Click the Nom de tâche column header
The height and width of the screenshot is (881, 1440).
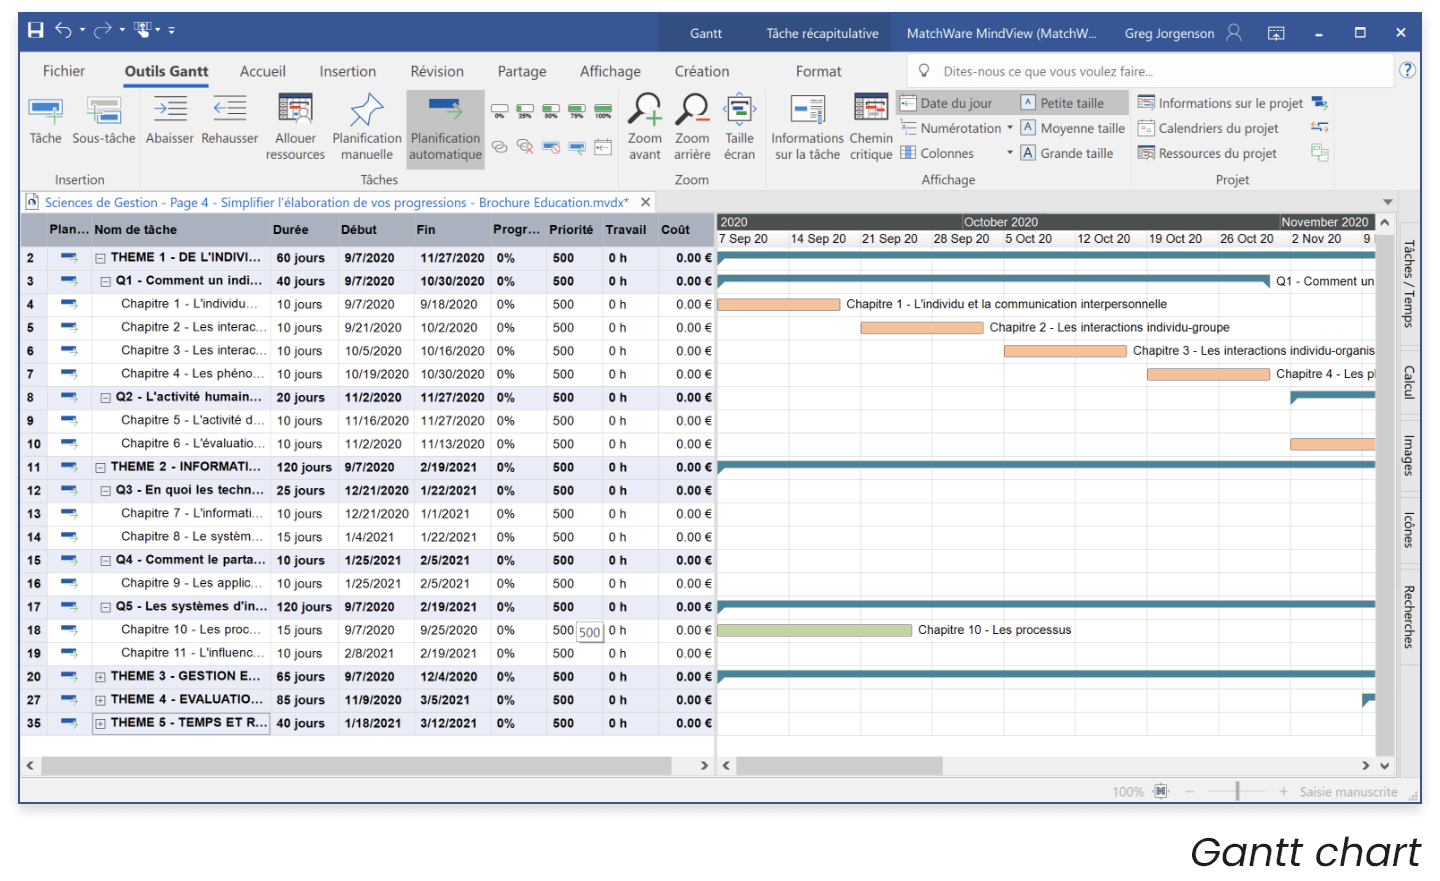(x=180, y=230)
